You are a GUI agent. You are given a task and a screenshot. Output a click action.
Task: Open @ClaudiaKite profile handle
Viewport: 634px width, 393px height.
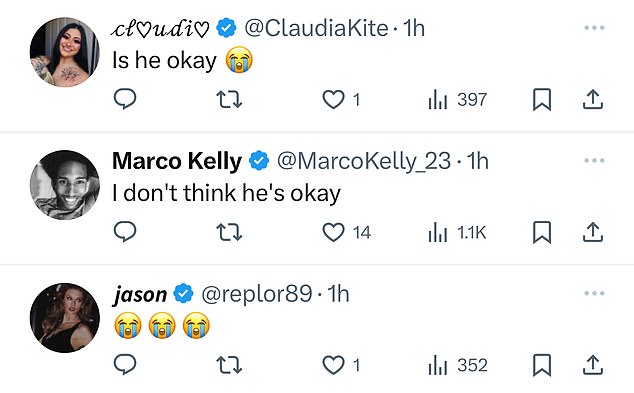coord(317,28)
